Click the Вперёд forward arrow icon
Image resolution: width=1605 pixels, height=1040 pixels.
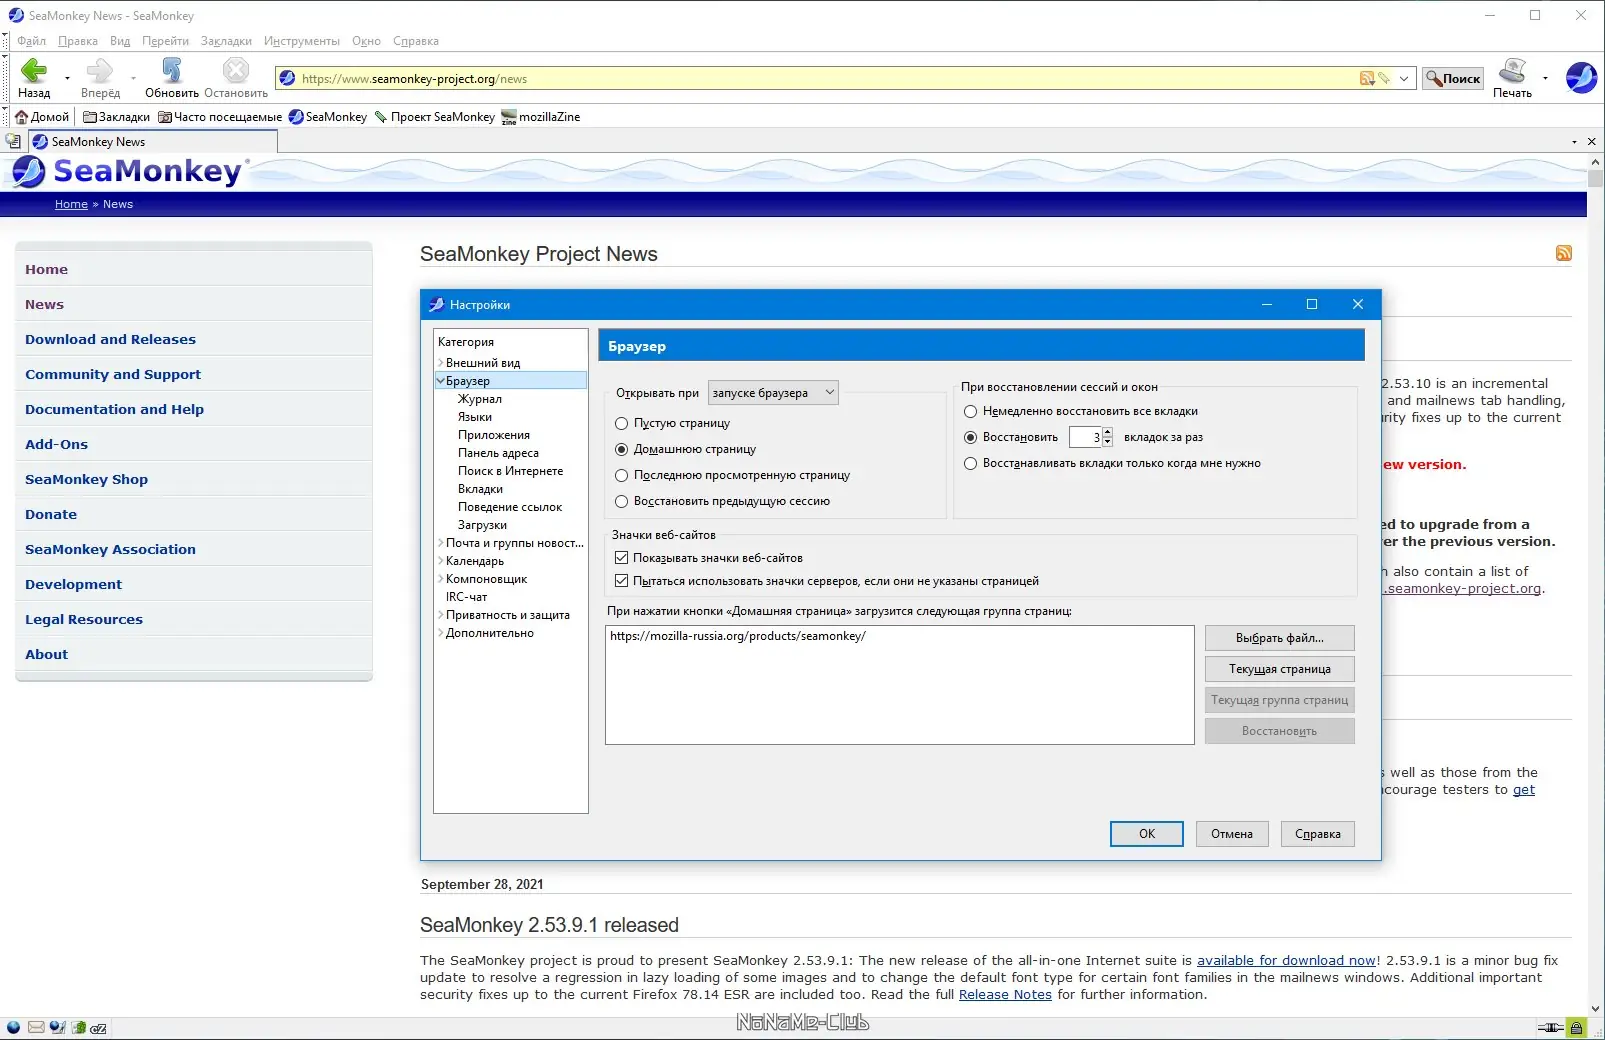100,70
